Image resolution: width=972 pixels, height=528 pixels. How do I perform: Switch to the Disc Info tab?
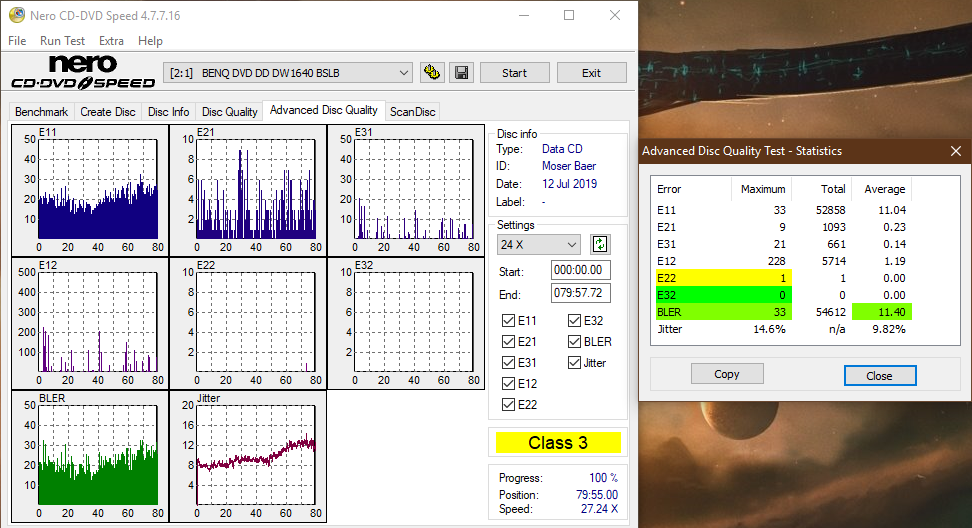168,112
